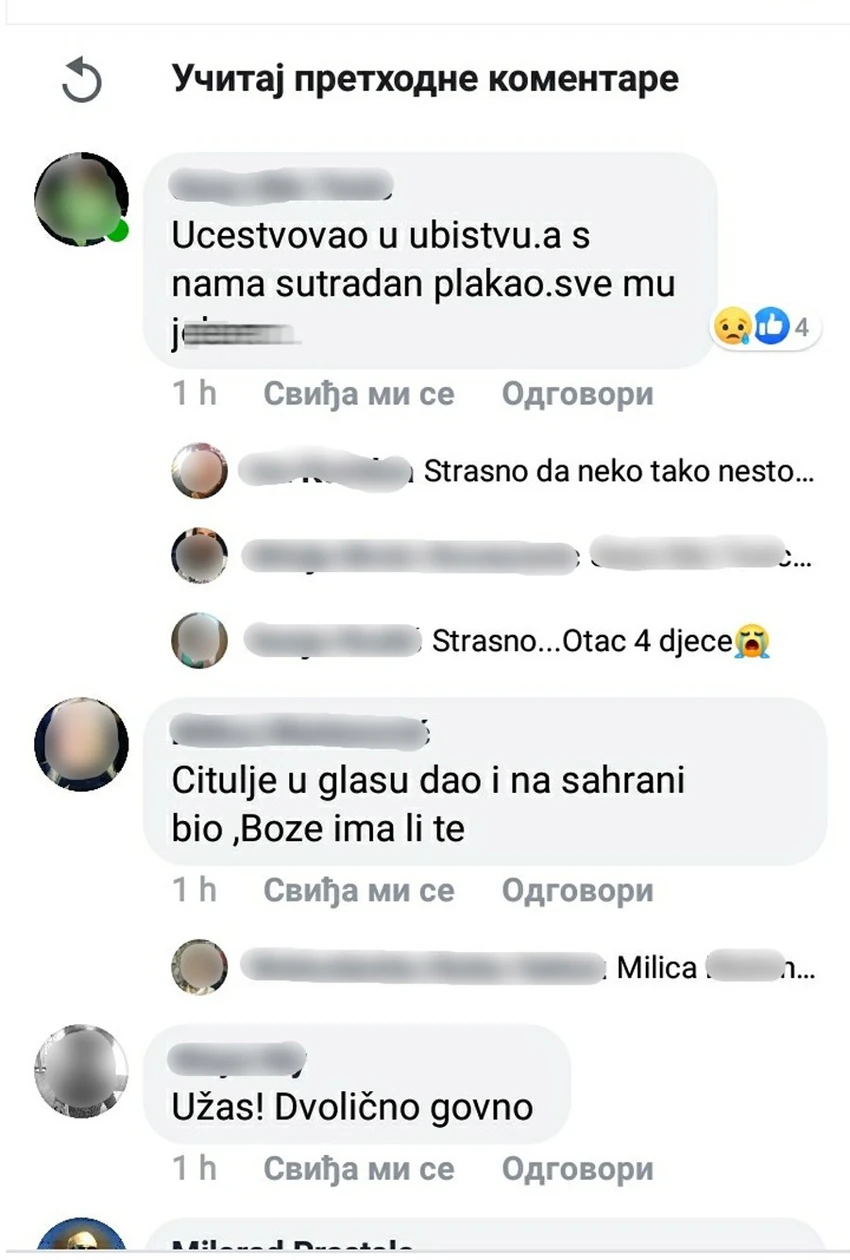Like the 'Citulje u glasu dao' comment
This screenshot has width=850, height=1260.
click(x=358, y=891)
